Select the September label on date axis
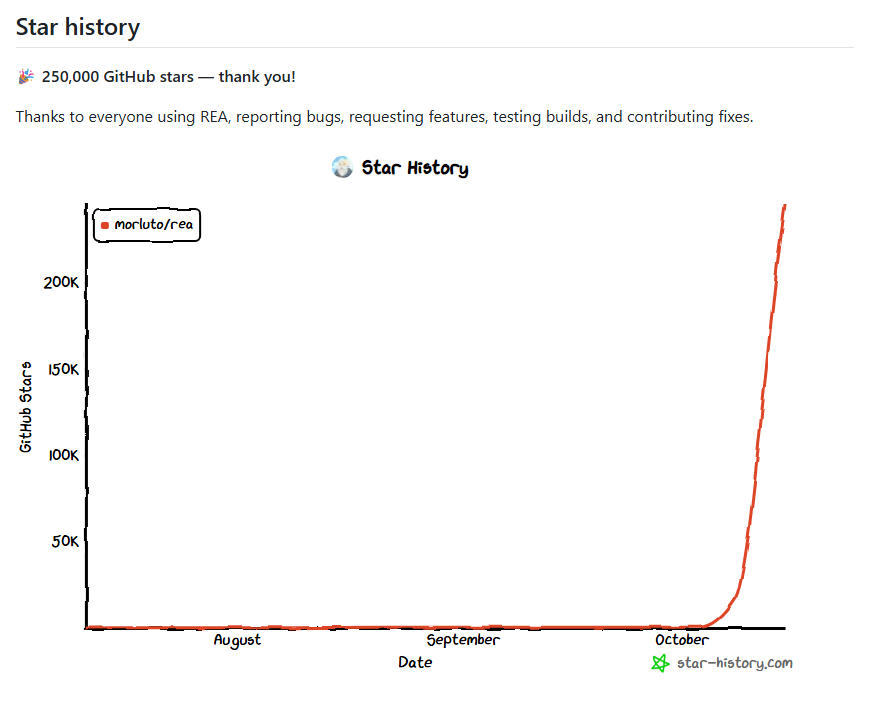873x701 pixels. pos(463,640)
